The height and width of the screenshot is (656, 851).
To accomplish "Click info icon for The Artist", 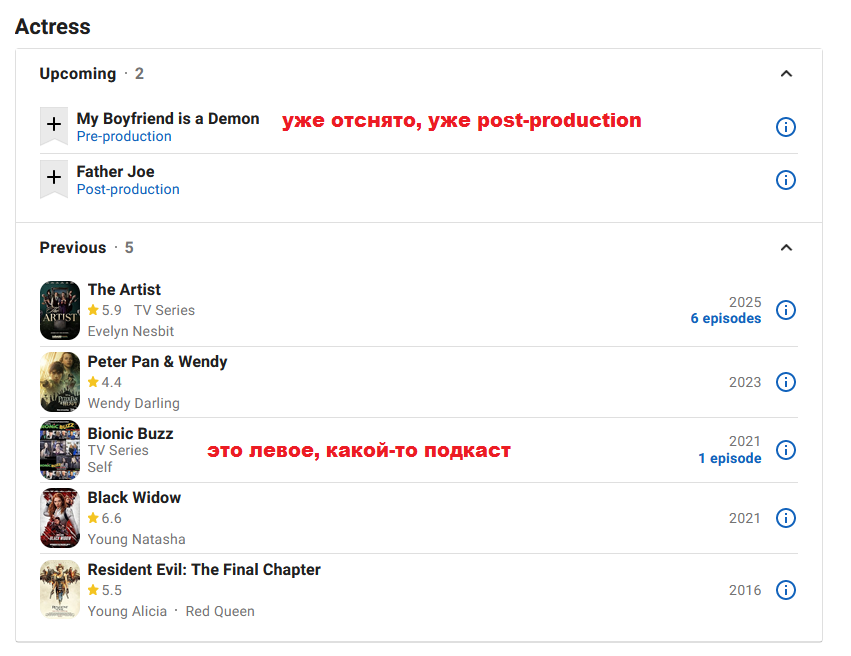I will click(x=785, y=310).
